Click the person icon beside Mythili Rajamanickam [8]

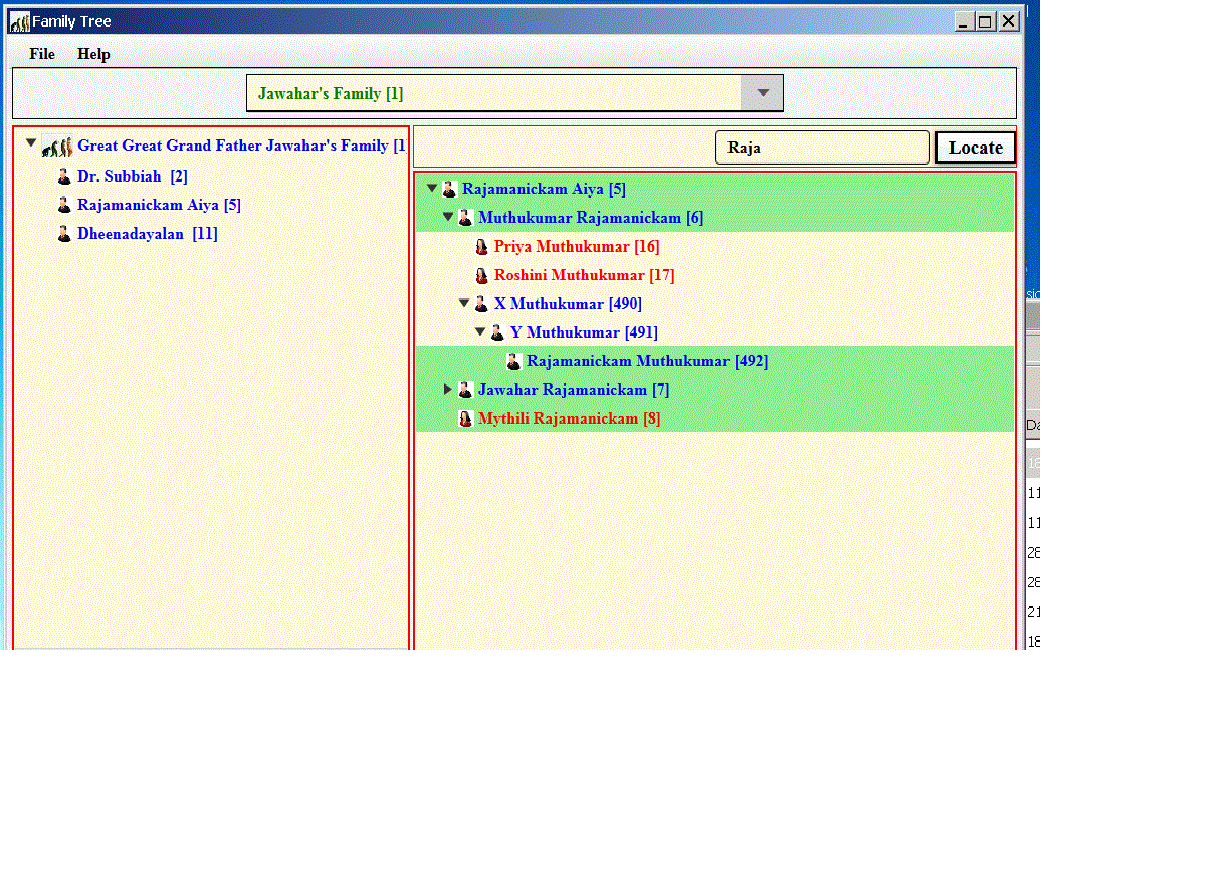465,418
